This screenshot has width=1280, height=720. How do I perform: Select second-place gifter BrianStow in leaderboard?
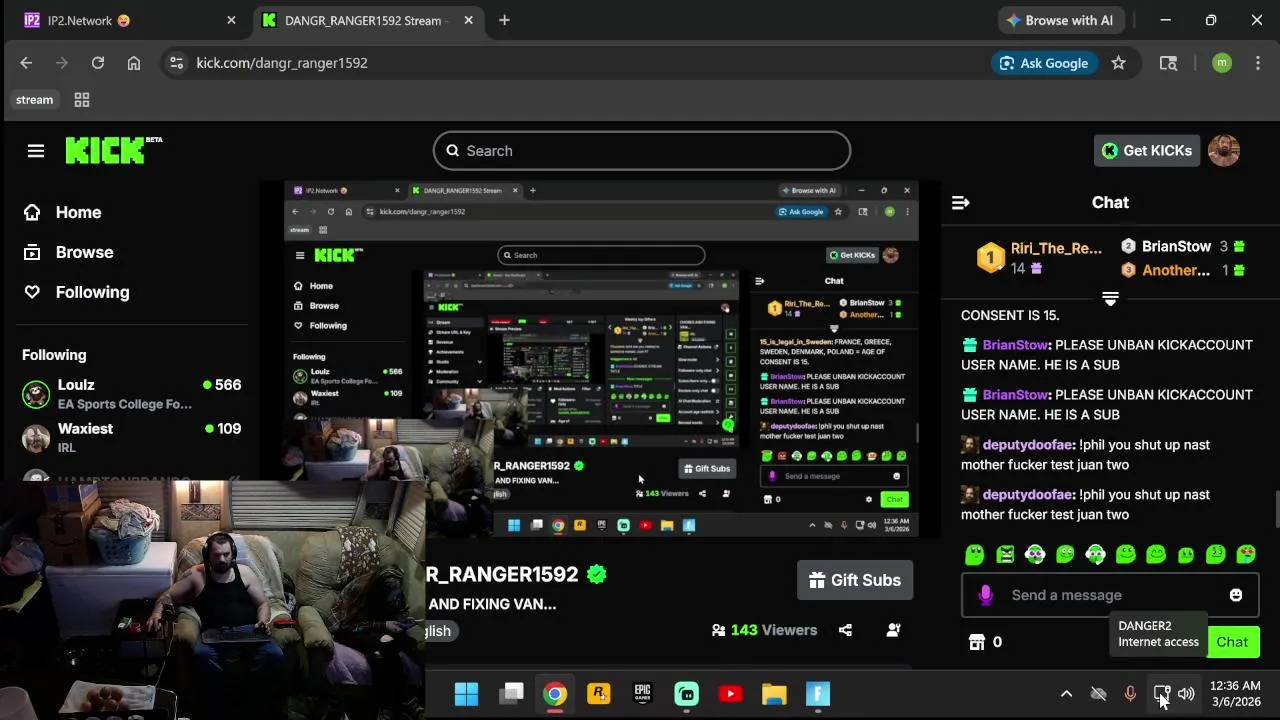1182,246
